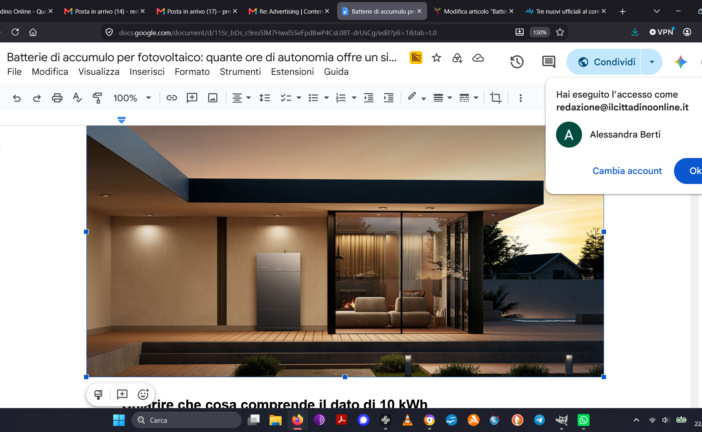Open the Modifica menu
Viewport: 702px width, 432px height.
pyautogui.click(x=50, y=72)
